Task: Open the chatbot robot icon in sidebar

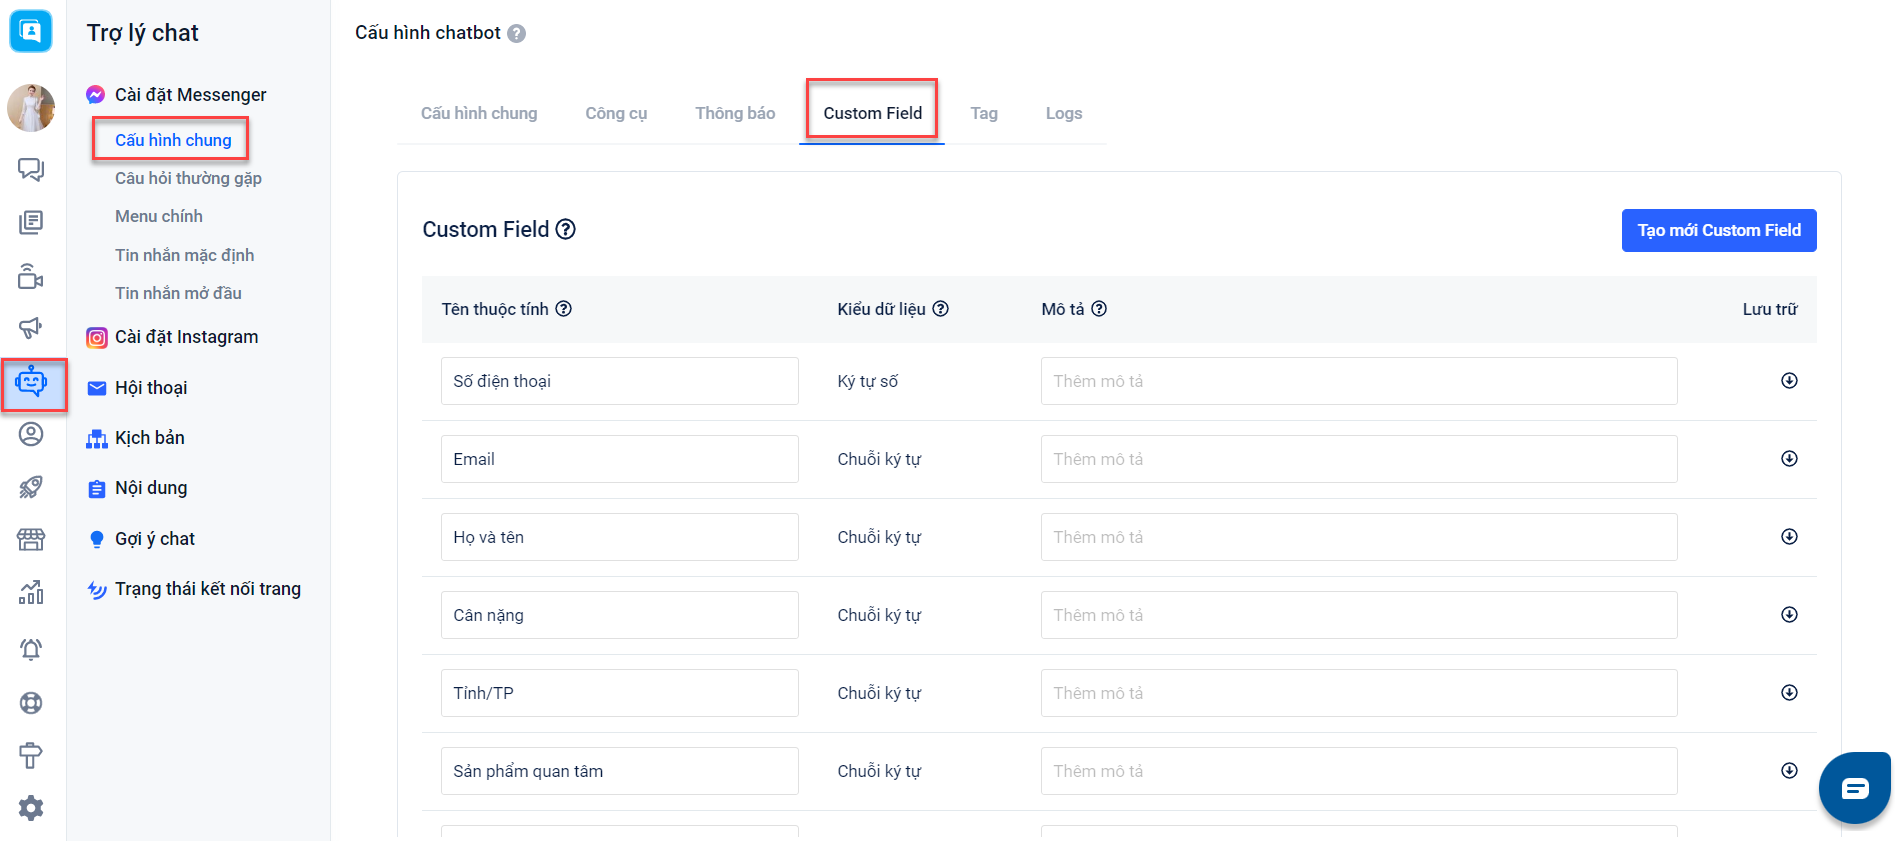Action: [32, 383]
